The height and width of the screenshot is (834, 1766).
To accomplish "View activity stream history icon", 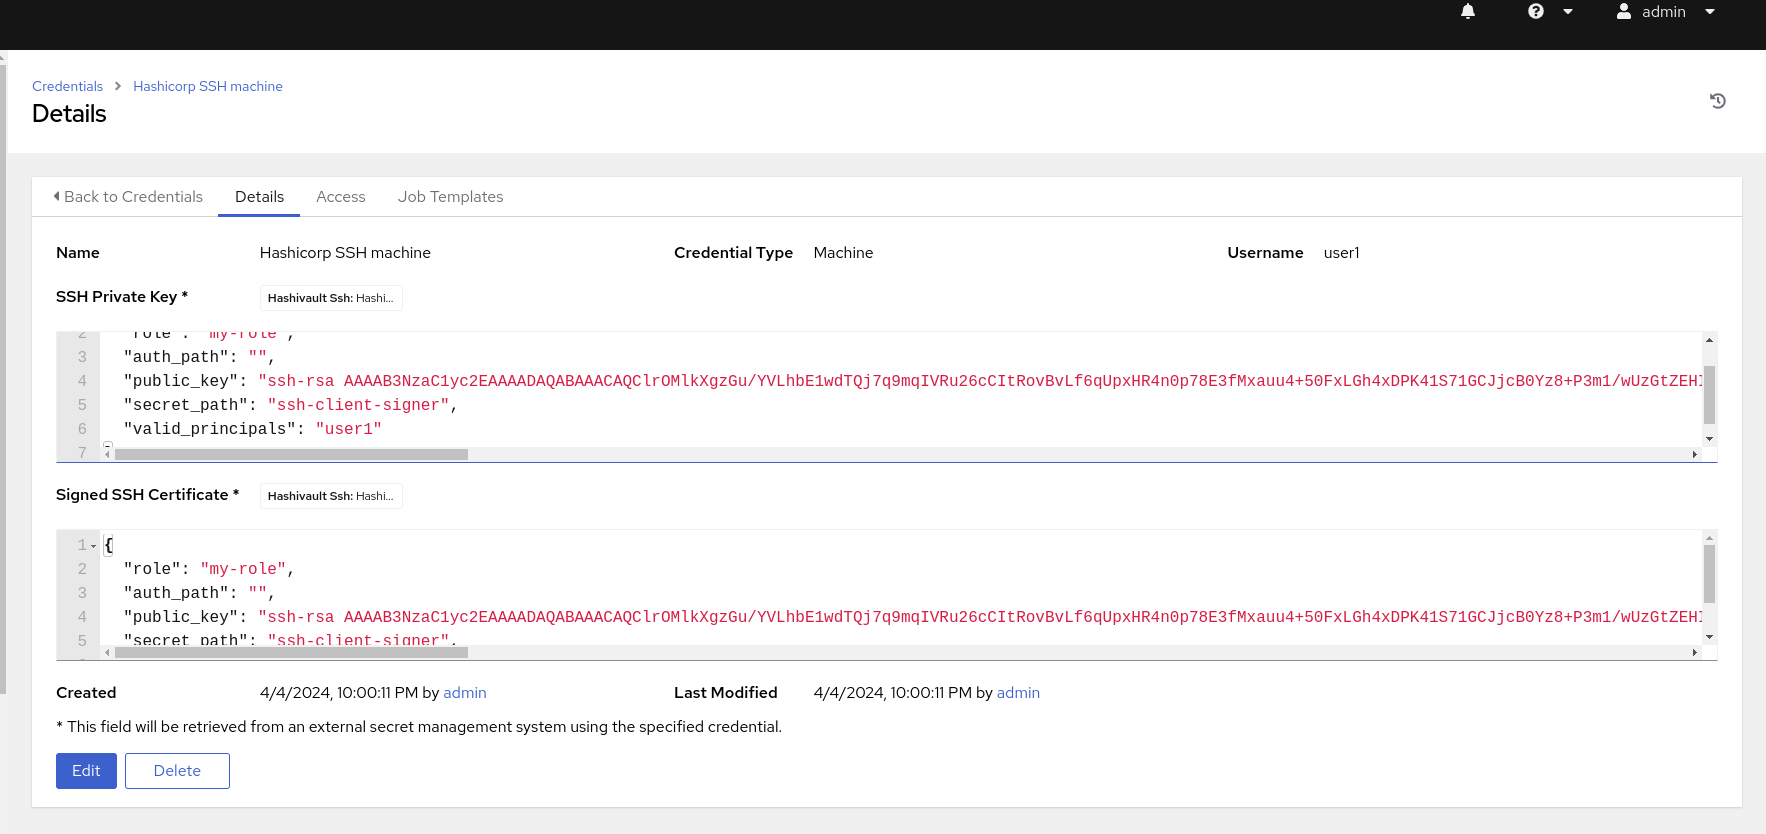I will (x=1718, y=101).
